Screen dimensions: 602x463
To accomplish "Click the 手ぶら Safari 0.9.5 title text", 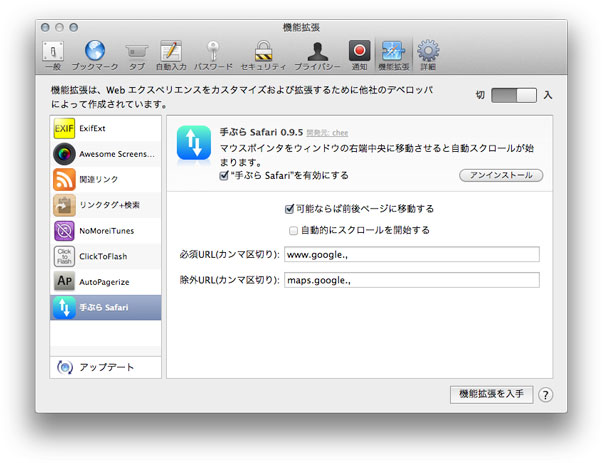I will [x=261, y=132].
